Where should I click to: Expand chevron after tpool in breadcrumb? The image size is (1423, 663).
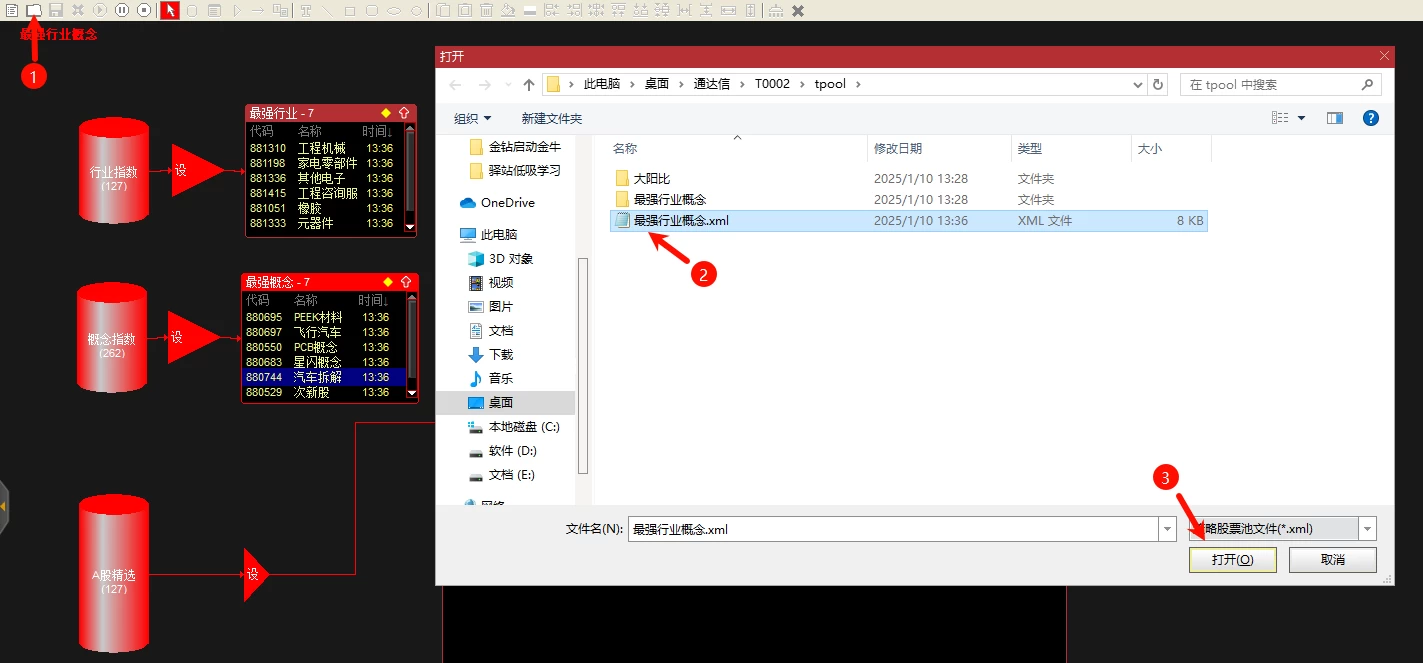pyautogui.click(x=857, y=84)
